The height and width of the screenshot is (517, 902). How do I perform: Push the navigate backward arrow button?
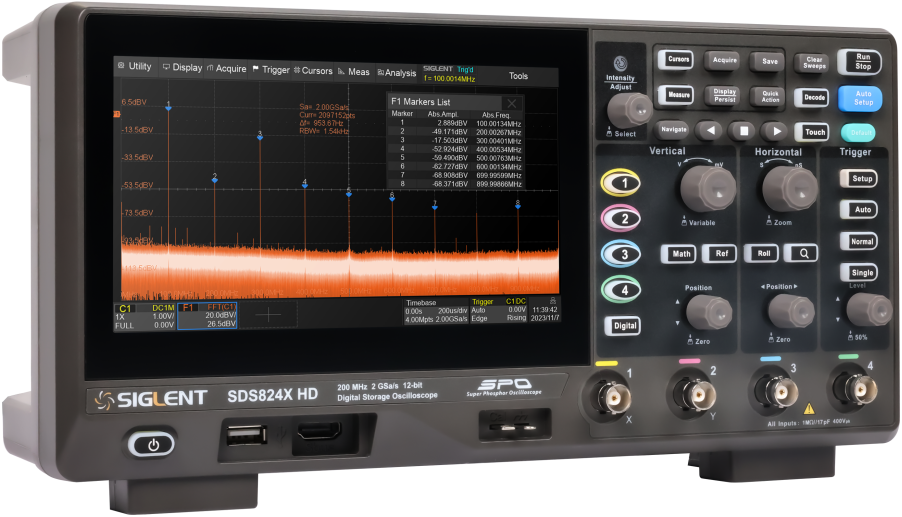click(x=711, y=131)
